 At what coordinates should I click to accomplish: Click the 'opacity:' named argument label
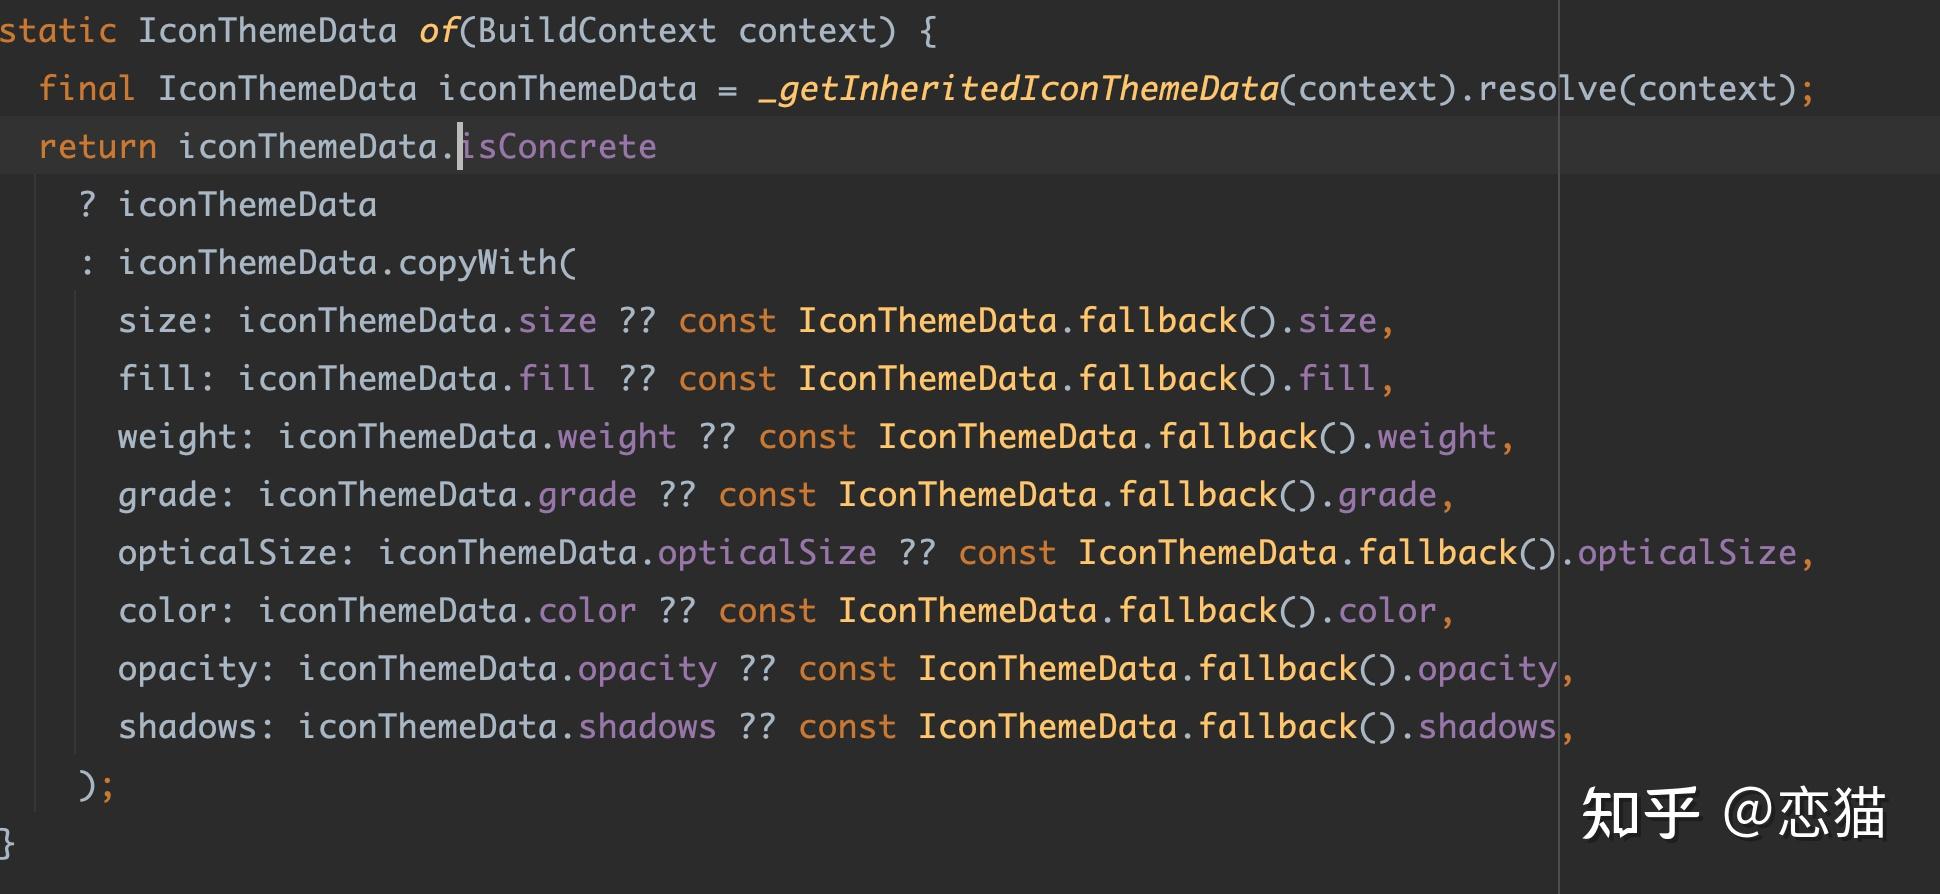pos(195,669)
